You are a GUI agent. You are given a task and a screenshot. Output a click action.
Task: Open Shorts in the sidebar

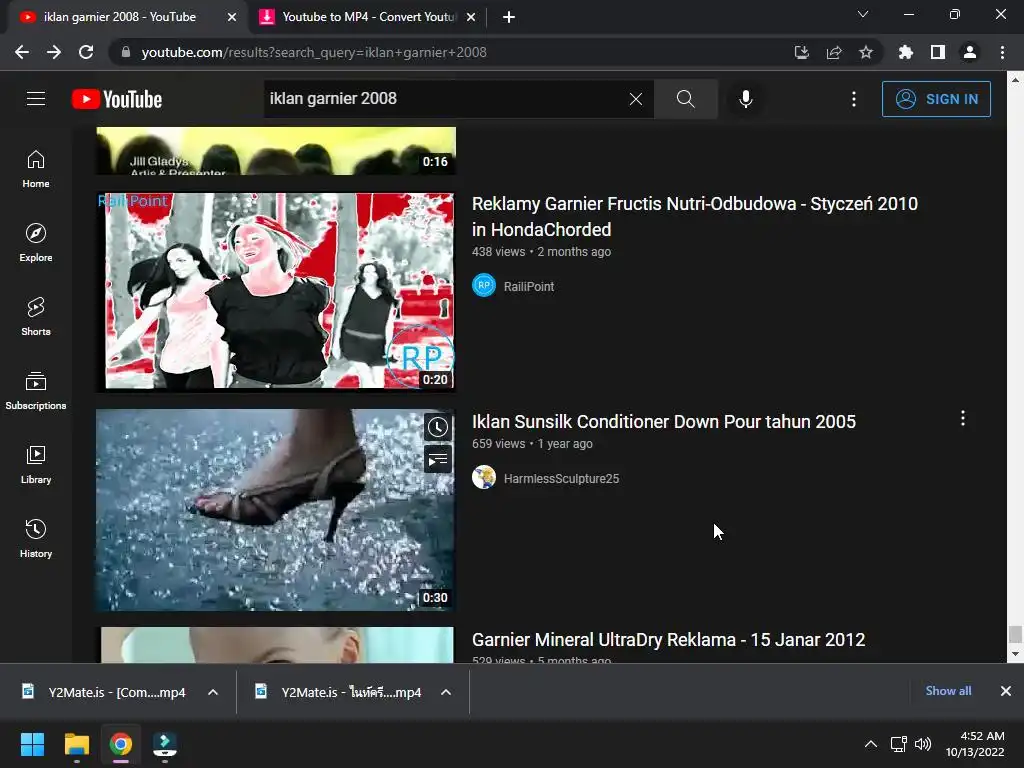tap(36, 317)
